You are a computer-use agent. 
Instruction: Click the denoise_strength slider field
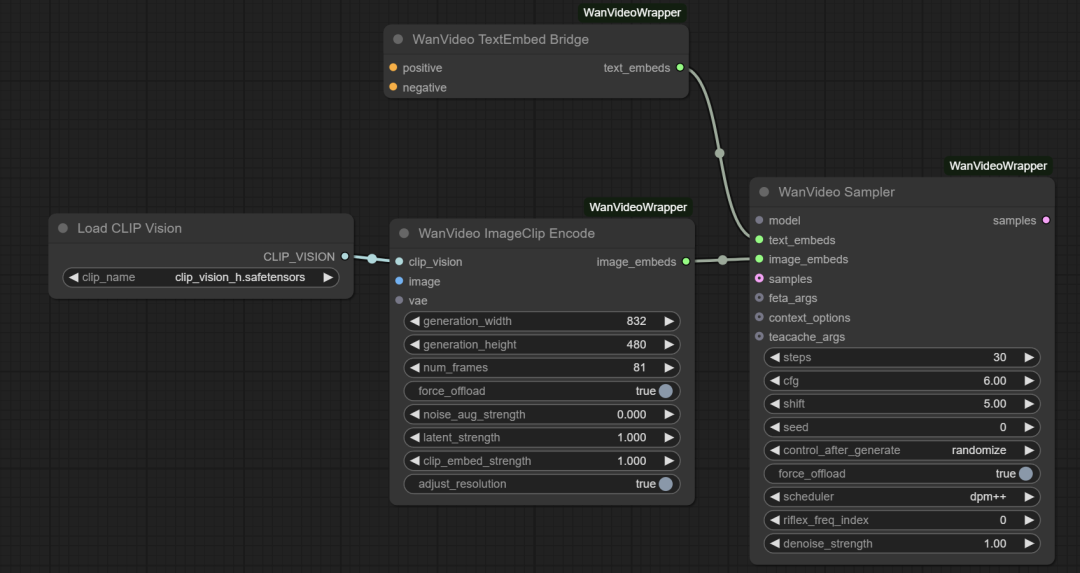pyautogui.click(x=902, y=544)
